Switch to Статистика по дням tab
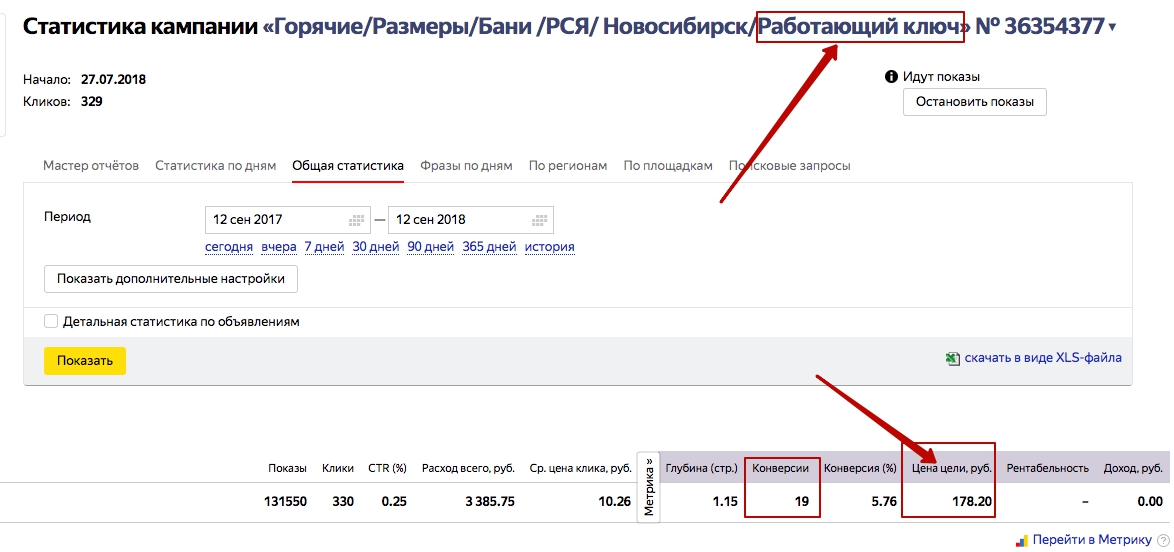This screenshot has height=552, width=1174. (x=216, y=166)
